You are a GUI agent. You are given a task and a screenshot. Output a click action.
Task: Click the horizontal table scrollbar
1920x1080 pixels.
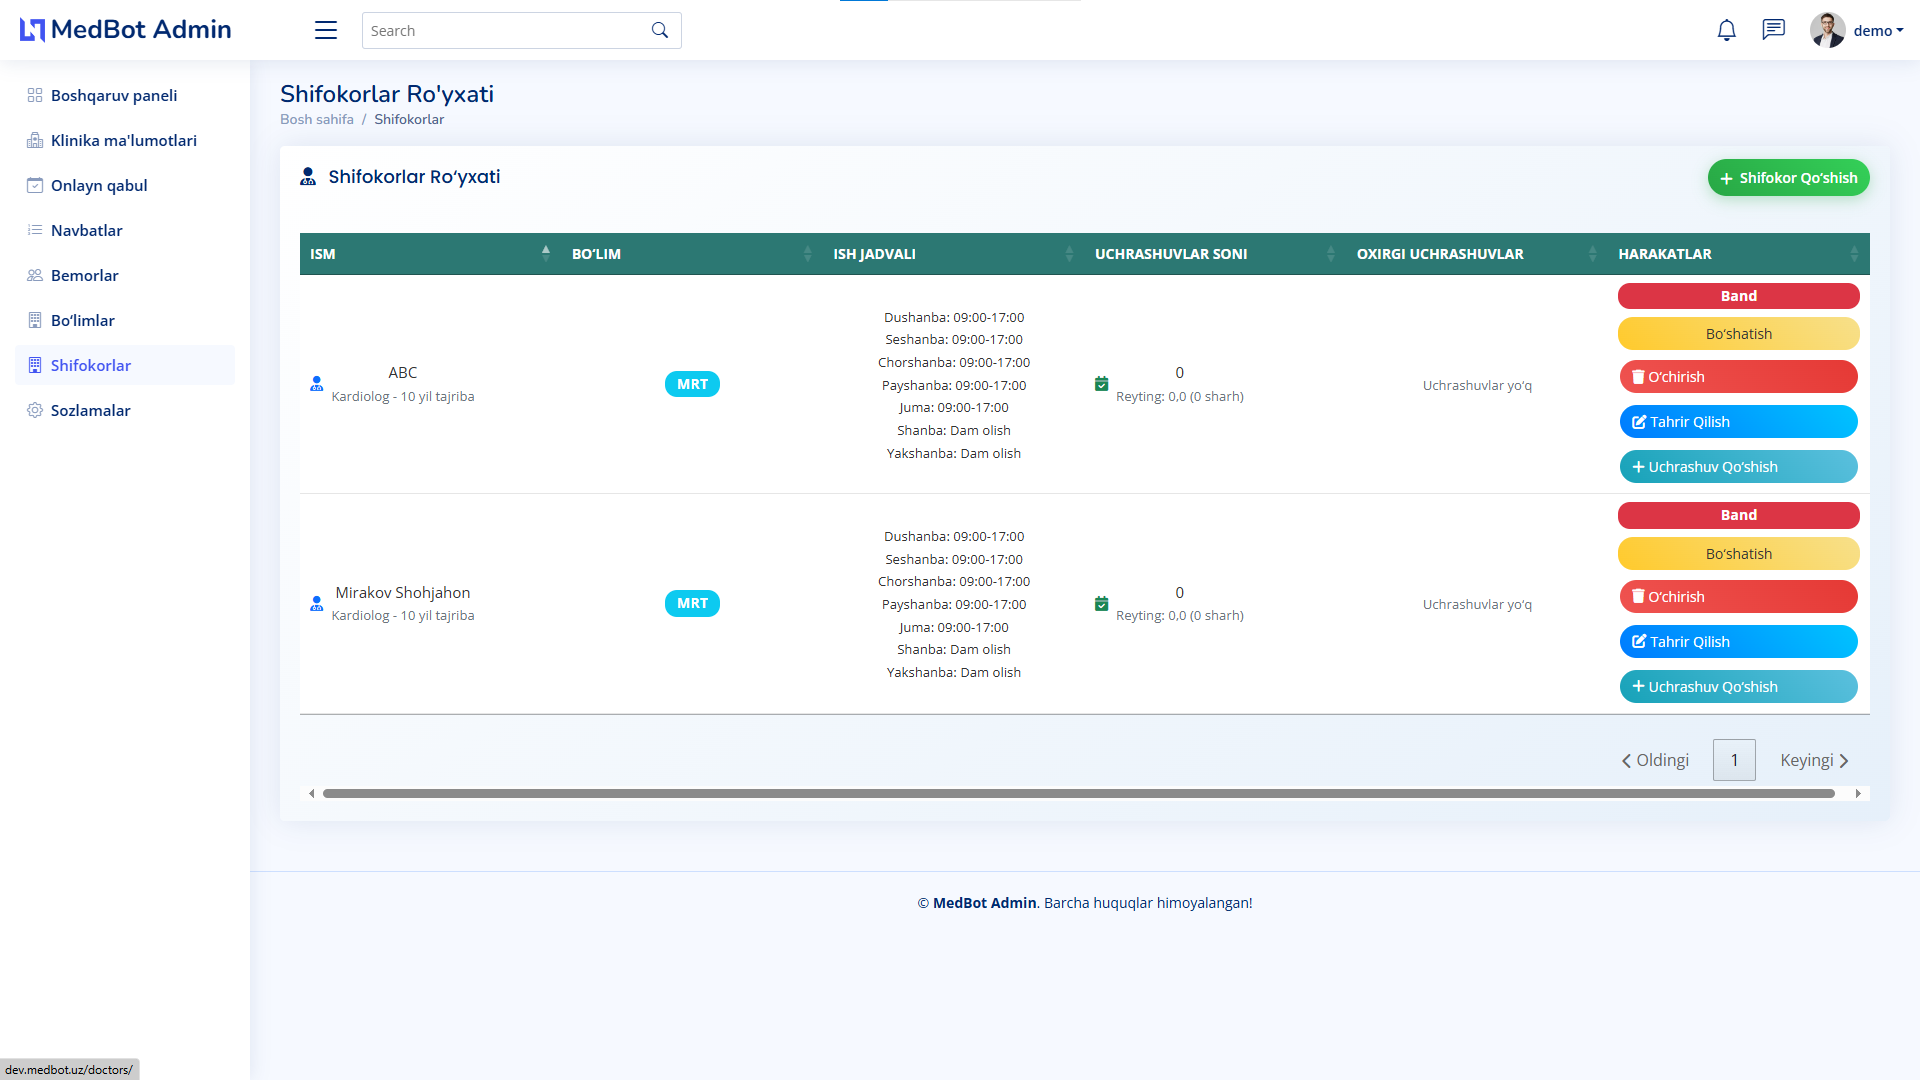tap(1078, 793)
